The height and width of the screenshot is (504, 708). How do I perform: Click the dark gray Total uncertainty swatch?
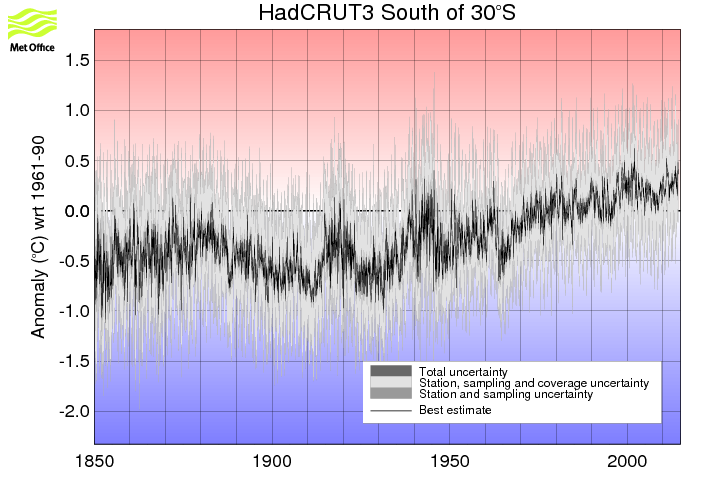click(391, 371)
